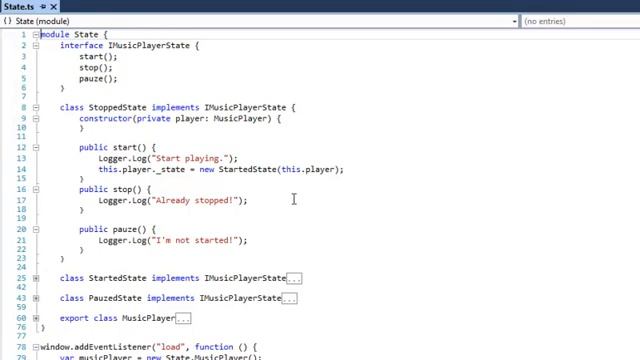Click "I'm not started!" string literal
The height and width of the screenshot is (360, 640).
coord(195,240)
